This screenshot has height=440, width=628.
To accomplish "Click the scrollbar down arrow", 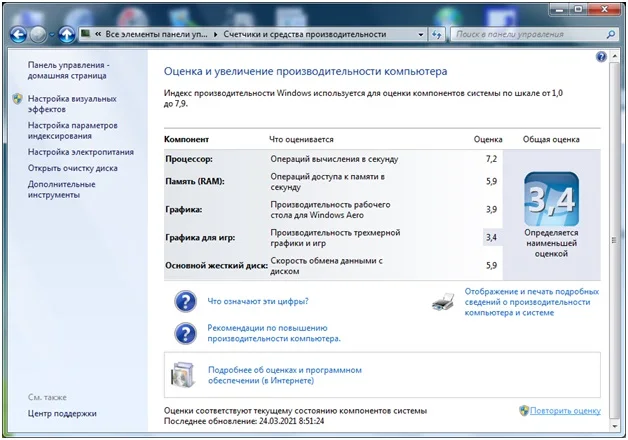I will point(614,426).
